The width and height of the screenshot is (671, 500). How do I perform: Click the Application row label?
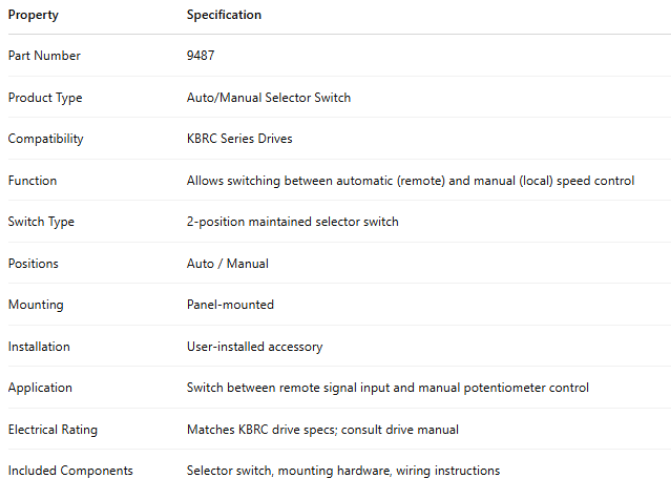coord(40,388)
